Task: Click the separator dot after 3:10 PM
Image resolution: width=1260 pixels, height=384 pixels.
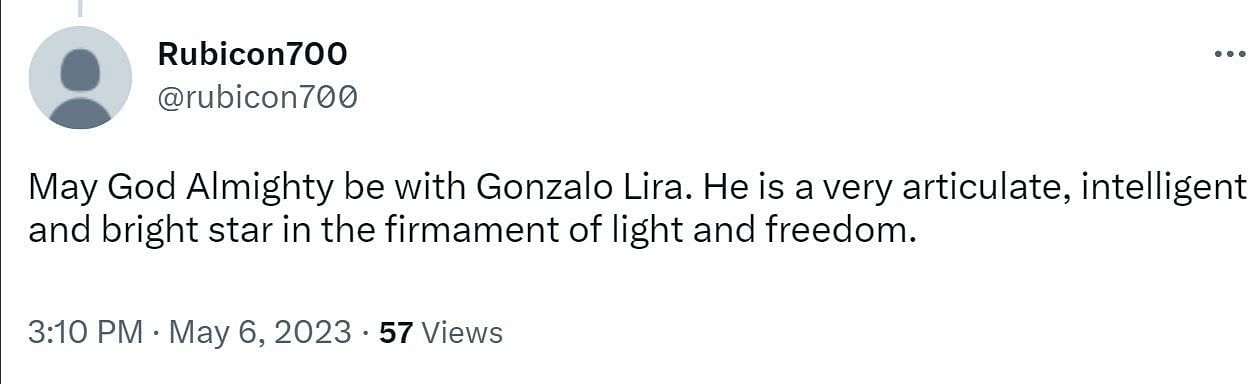Action: (157, 332)
